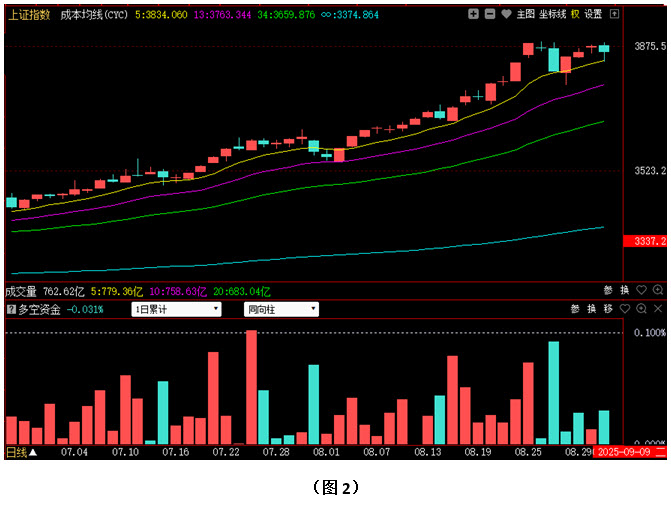Click the magenta 13:3763.344 value

point(223,15)
